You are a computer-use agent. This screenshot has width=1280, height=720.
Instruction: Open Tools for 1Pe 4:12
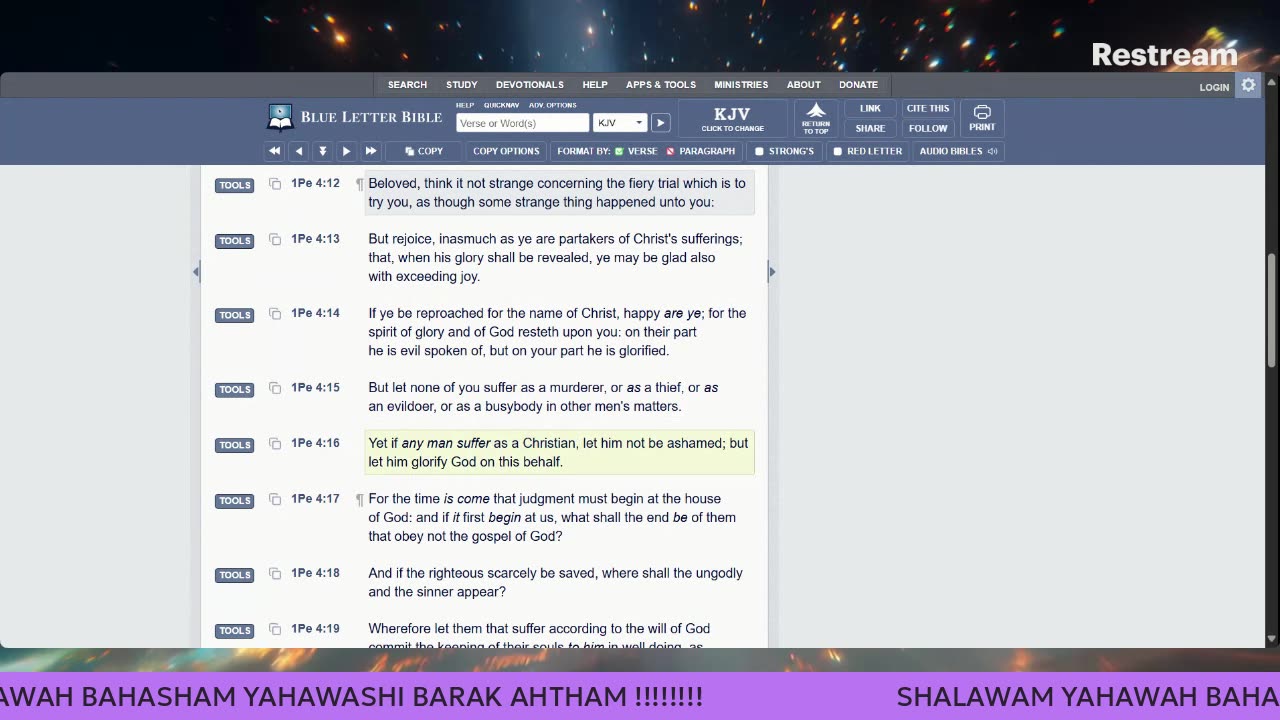(x=235, y=185)
